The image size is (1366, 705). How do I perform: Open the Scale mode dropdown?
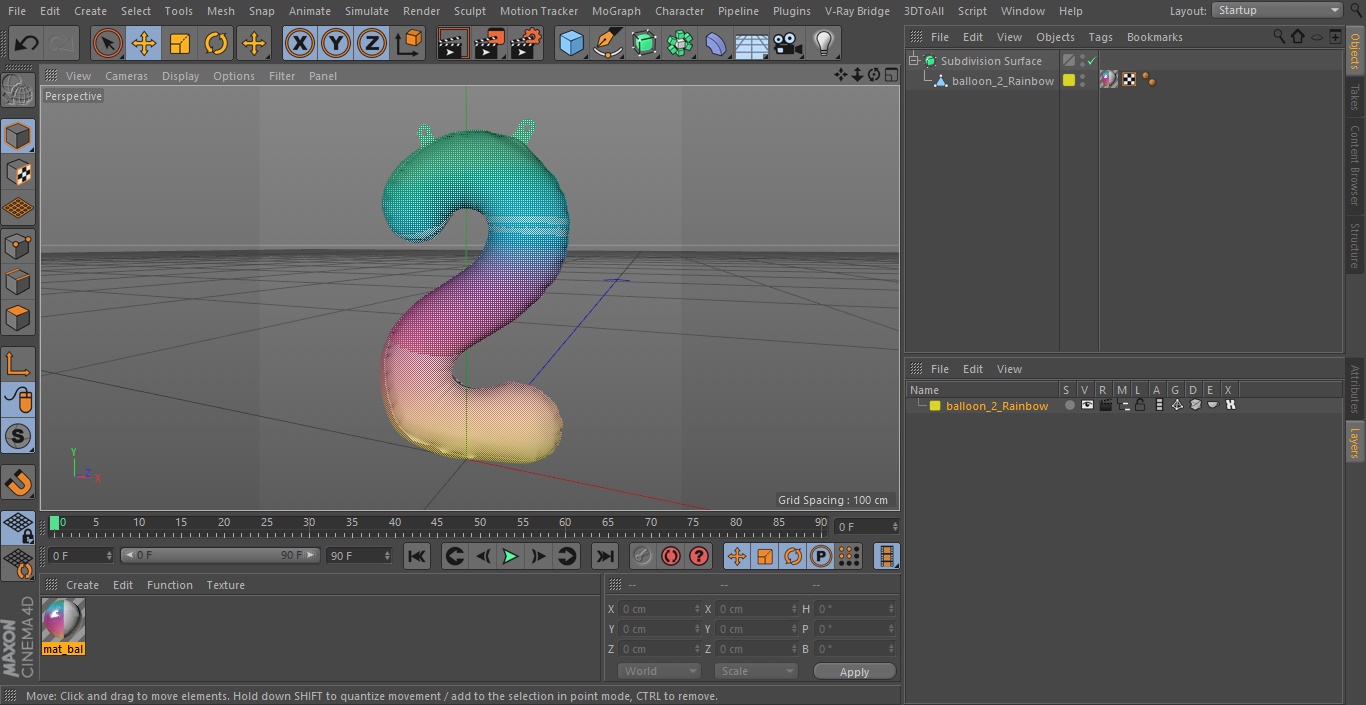(755, 671)
